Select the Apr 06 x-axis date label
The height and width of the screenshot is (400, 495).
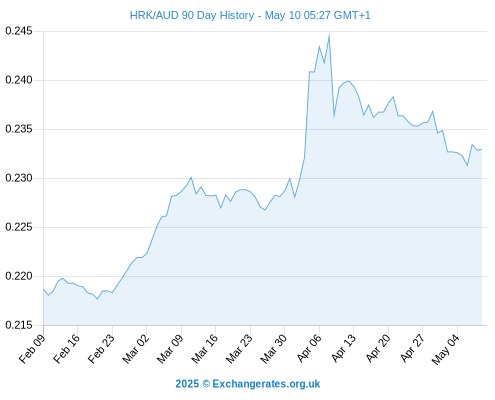pos(309,348)
